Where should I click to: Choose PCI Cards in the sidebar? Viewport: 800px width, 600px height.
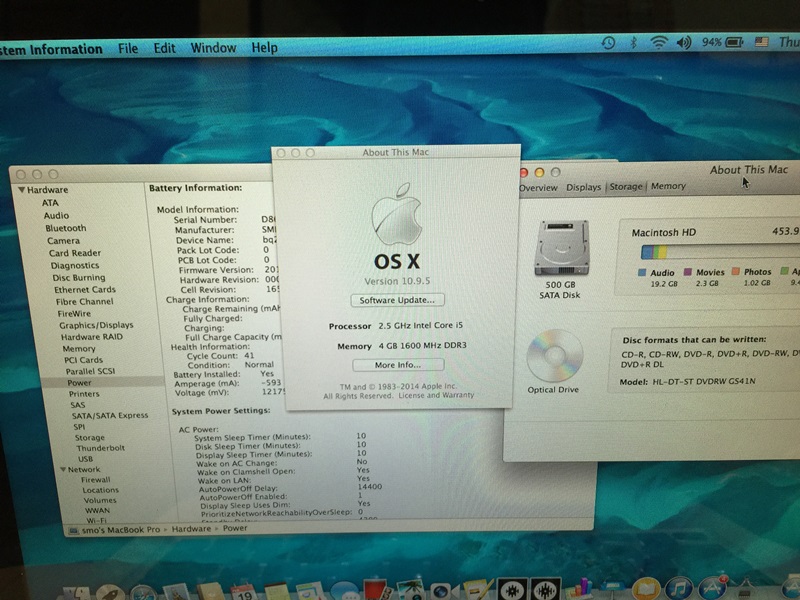click(84, 360)
